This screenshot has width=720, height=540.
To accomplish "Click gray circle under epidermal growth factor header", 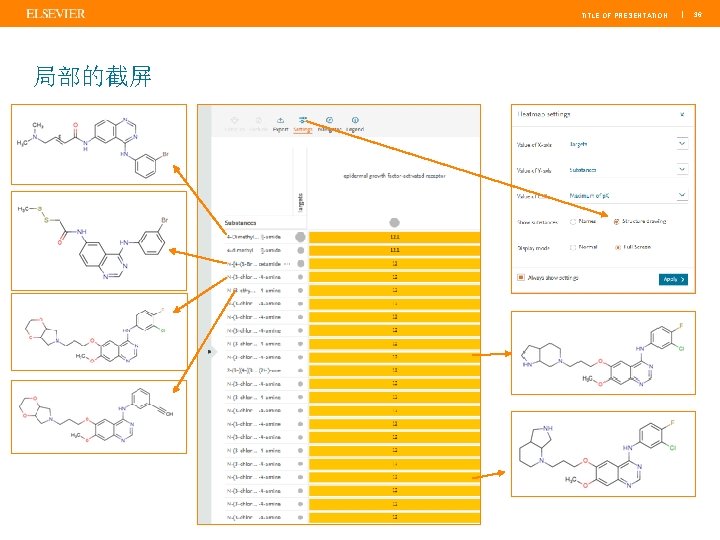I will [x=394, y=223].
